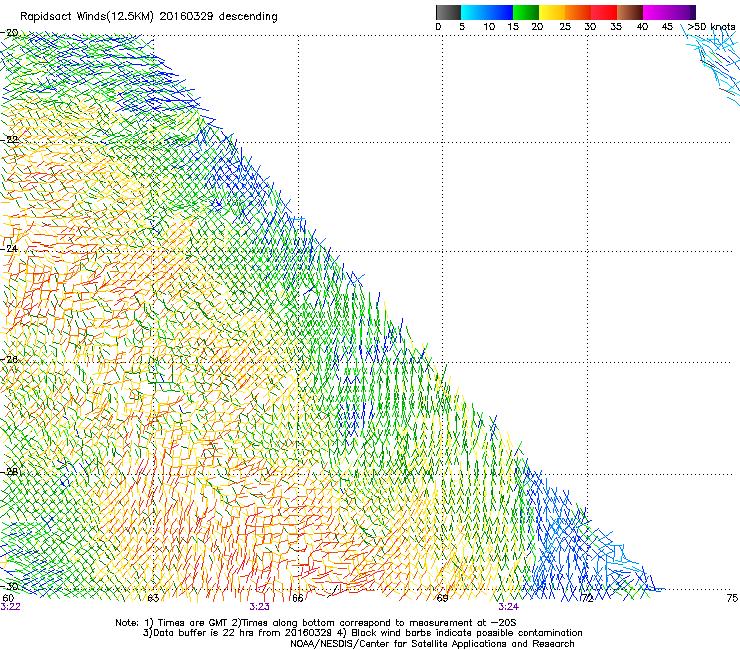Click the brown 35-40 knots legend segment
Screen dimensions: 740x650
[630, 12]
